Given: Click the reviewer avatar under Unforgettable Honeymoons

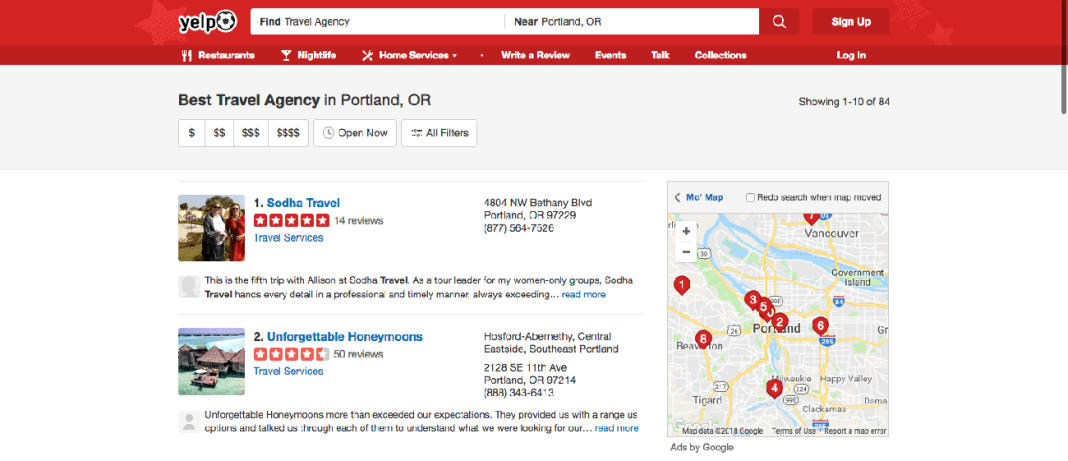Looking at the screenshot, I should tap(189, 421).
